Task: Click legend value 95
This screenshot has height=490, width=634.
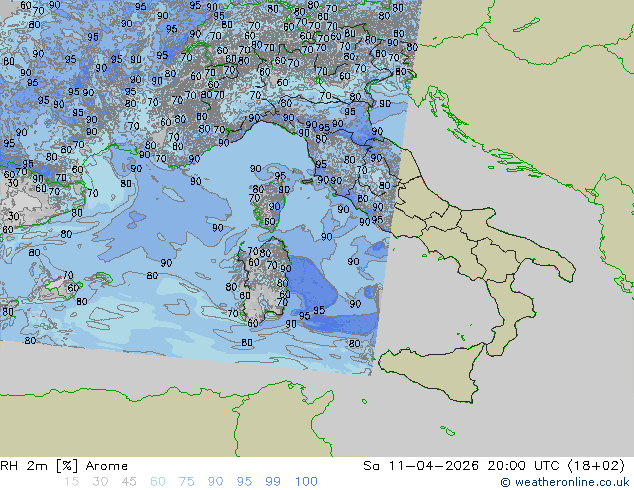Action: click(244, 482)
